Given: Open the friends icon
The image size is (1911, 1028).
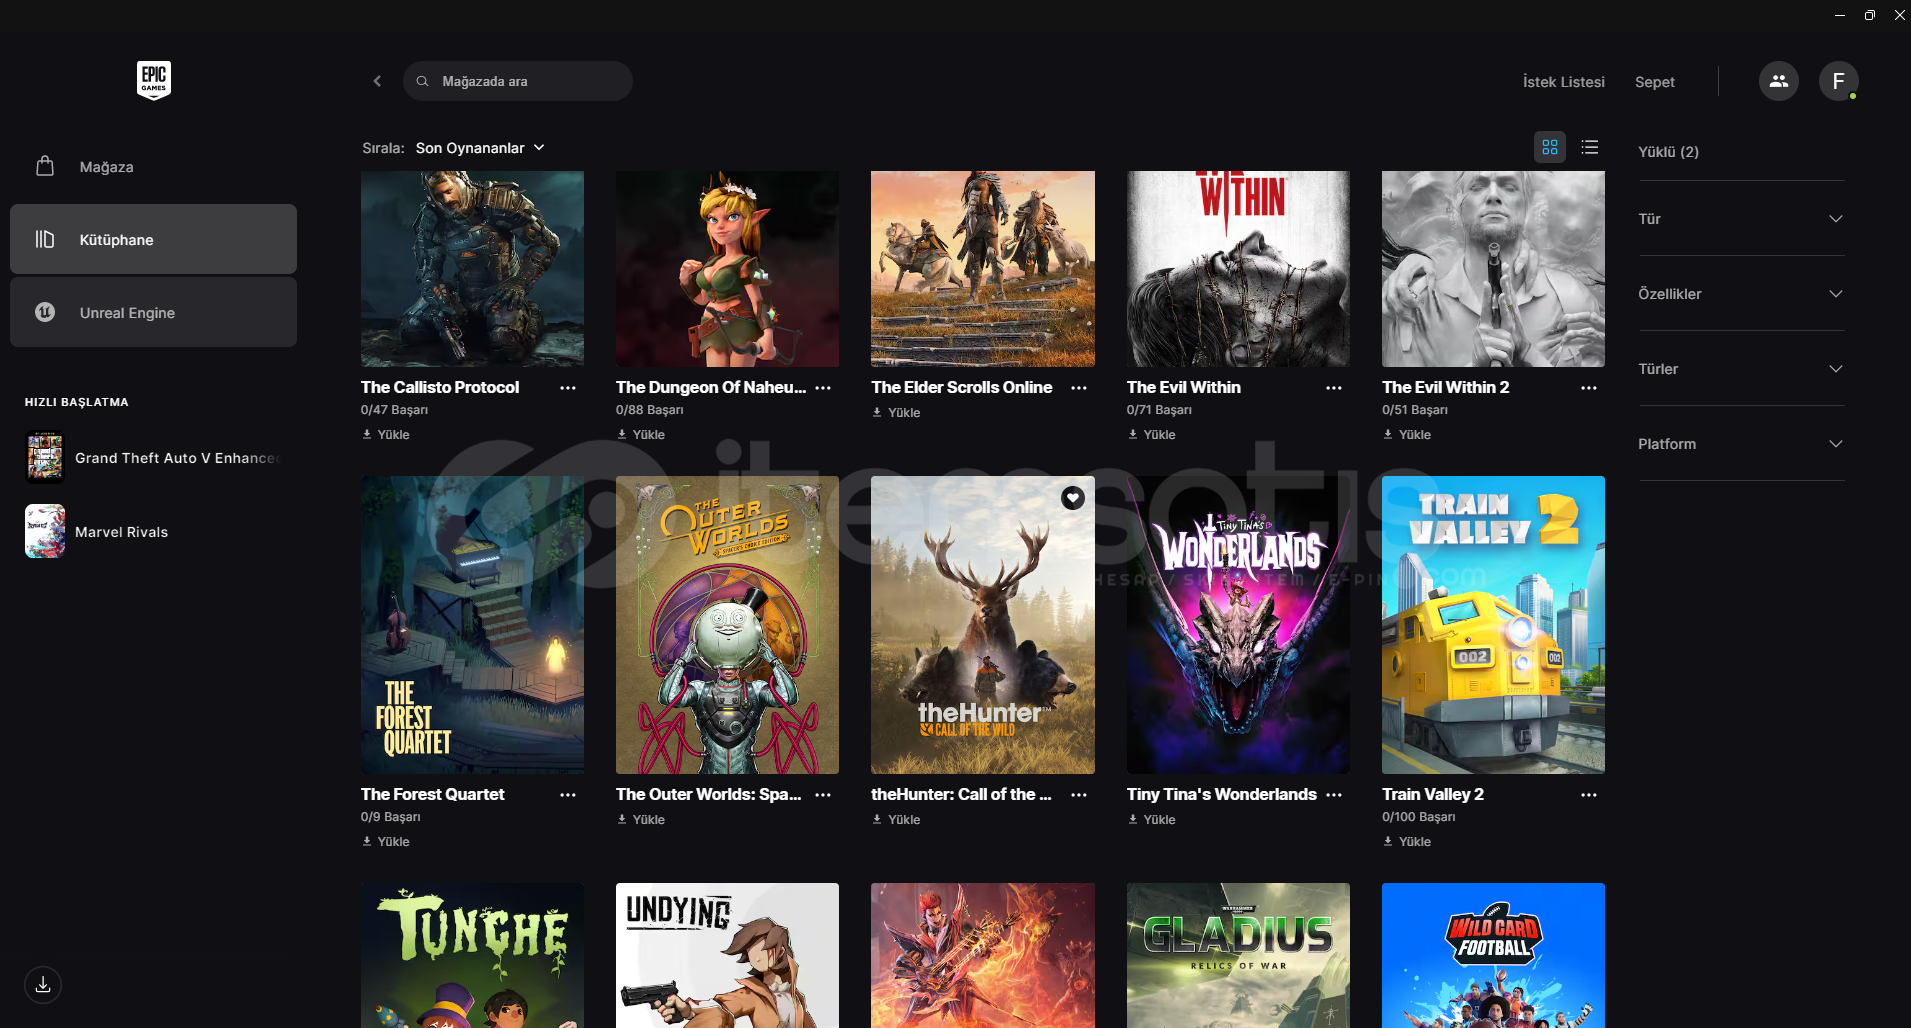Looking at the screenshot, I should (x=1778, y=81).
